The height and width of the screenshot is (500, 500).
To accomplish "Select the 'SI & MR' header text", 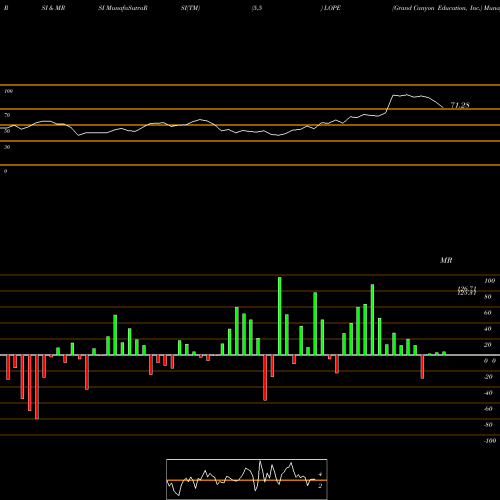I will point(53,8).
